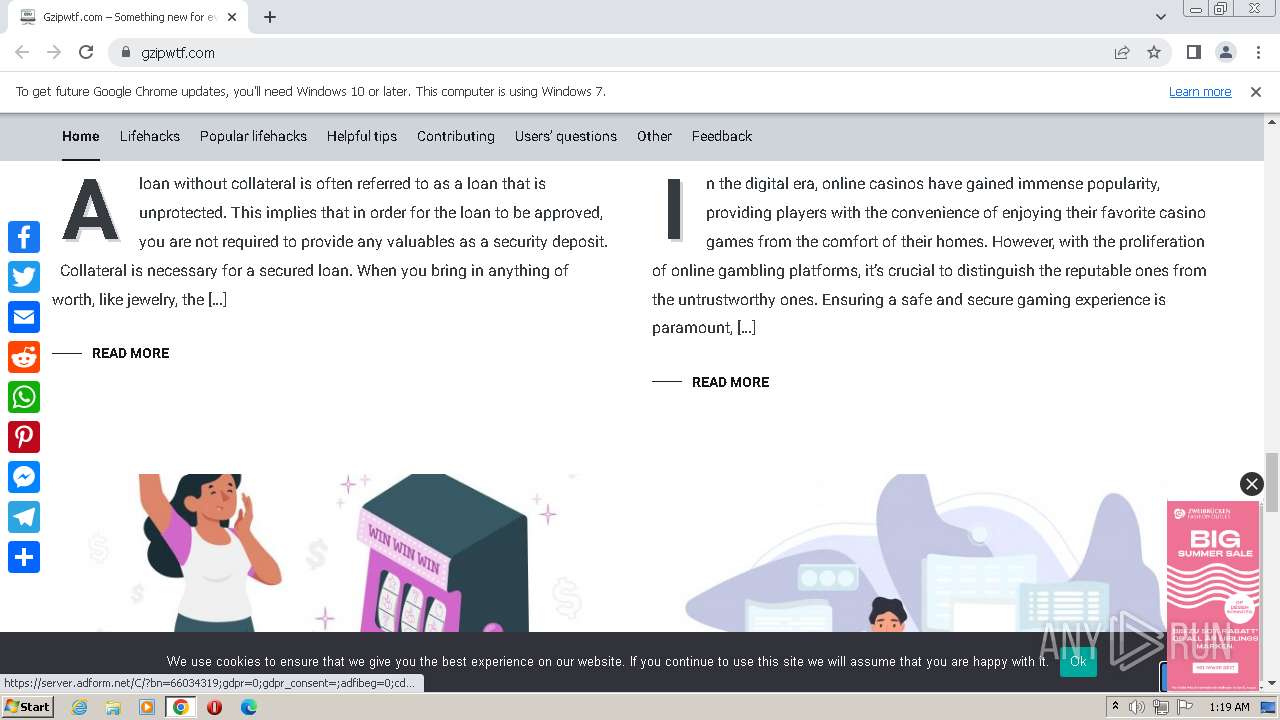1280x720 pixels.
Task: Open Windows Explorer folder in taskbar
Action: [x=113, y=707]
